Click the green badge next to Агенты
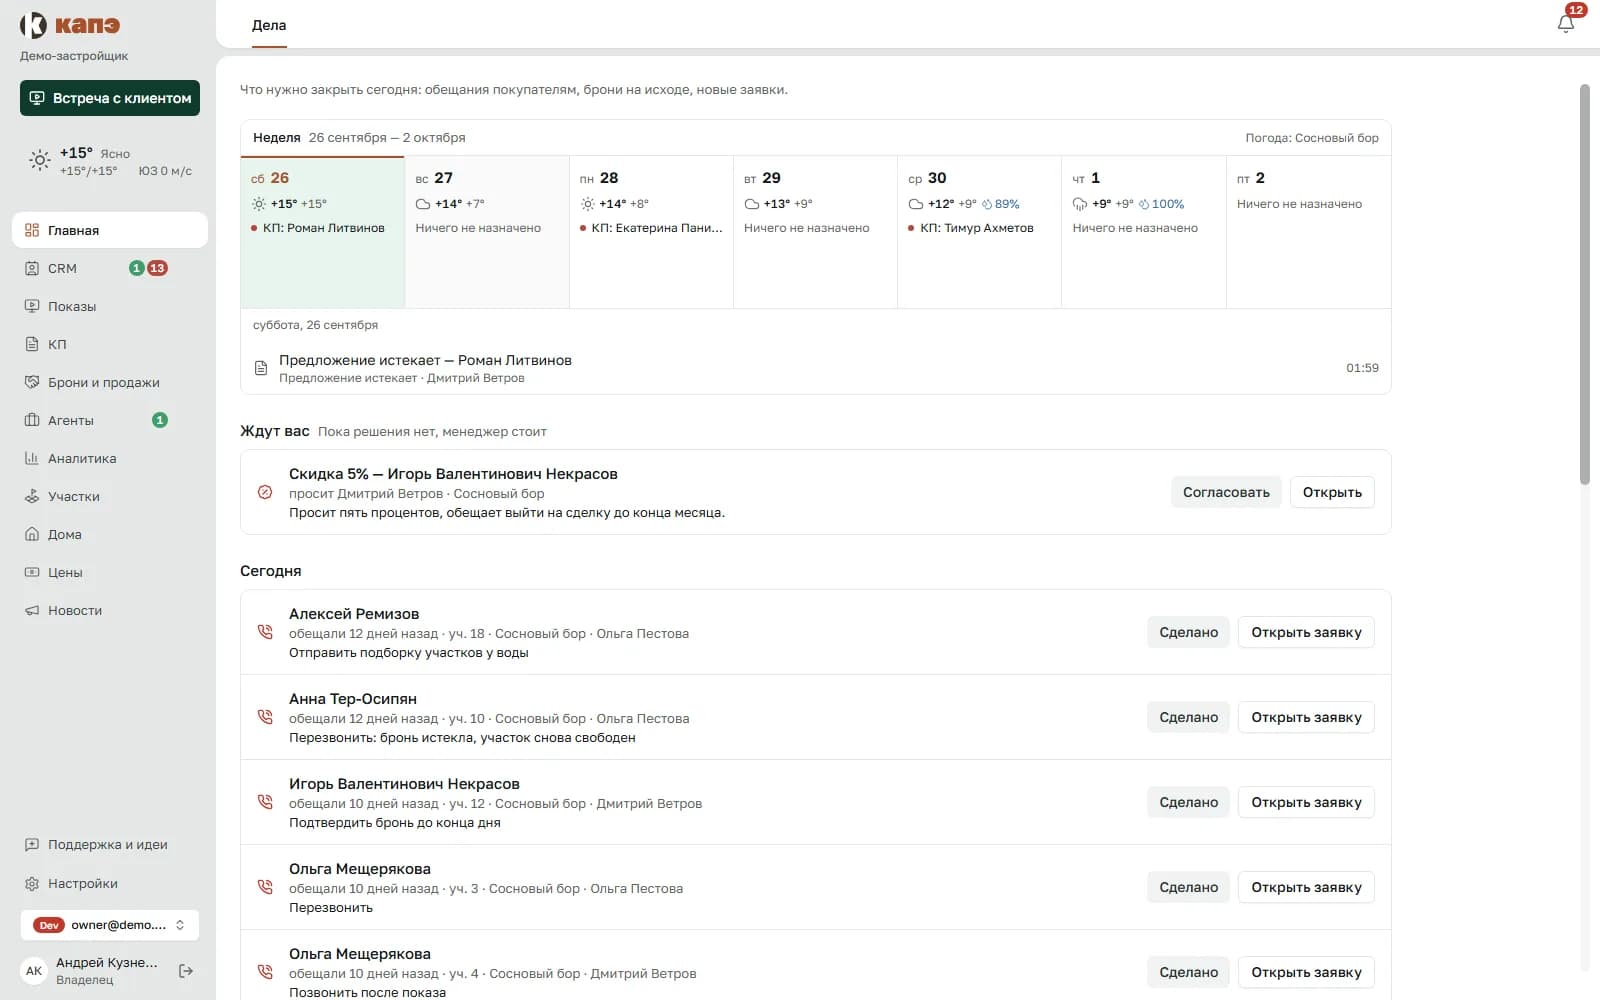The height and width of the screenshot is (1000, 1600). point(160,420)
